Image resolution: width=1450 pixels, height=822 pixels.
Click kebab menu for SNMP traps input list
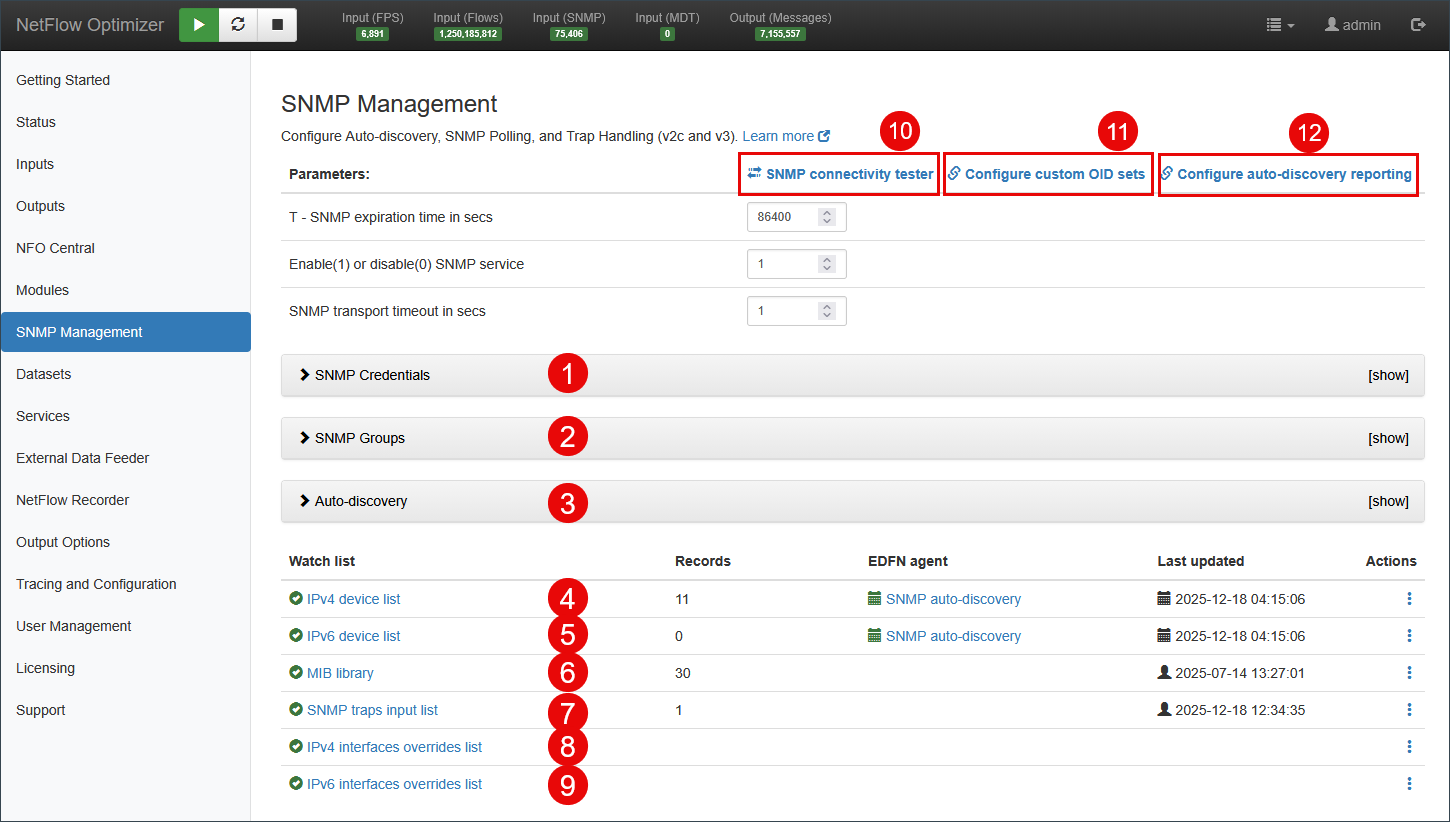point(1409,710)
